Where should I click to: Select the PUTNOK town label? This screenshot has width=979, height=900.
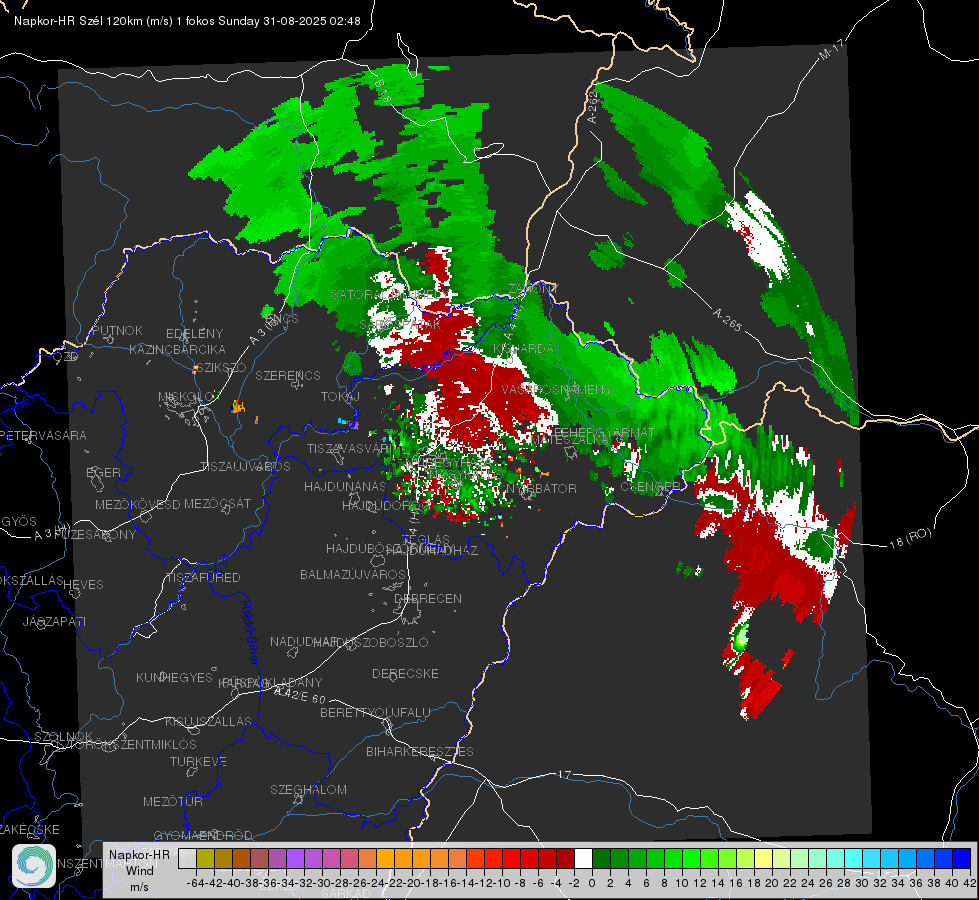(117, 330)
